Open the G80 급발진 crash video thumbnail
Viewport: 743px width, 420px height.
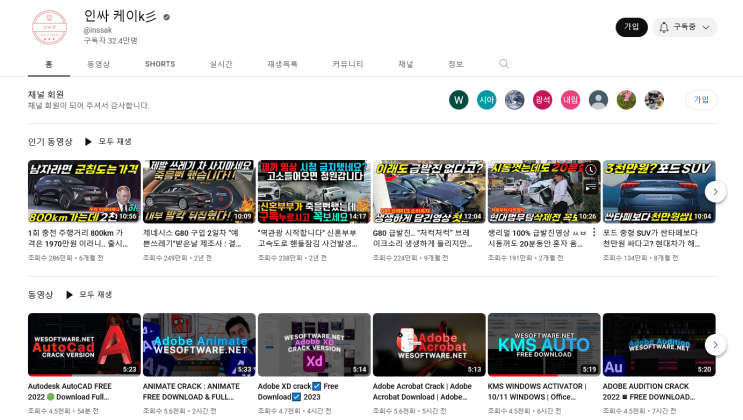(429, 192)
